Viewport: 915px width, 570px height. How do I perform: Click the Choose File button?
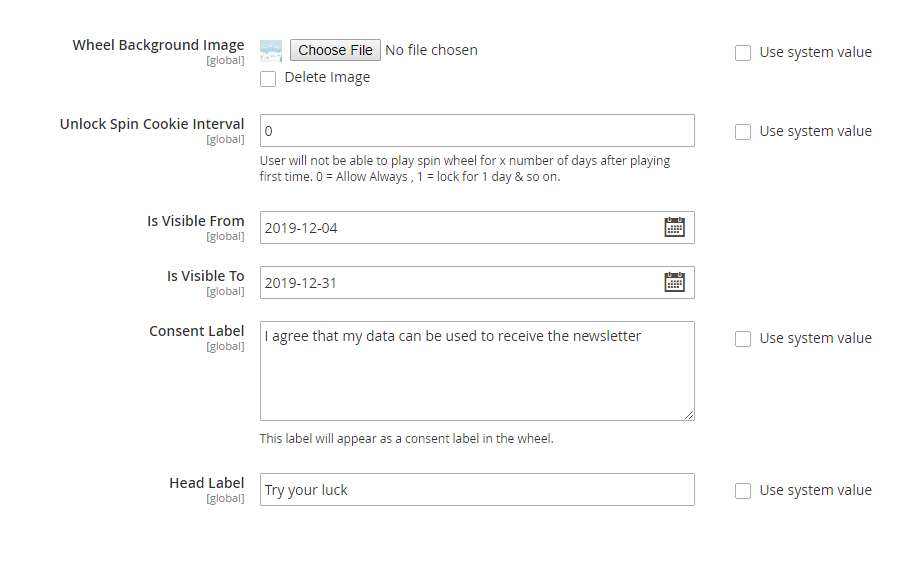tap(335, 50)
